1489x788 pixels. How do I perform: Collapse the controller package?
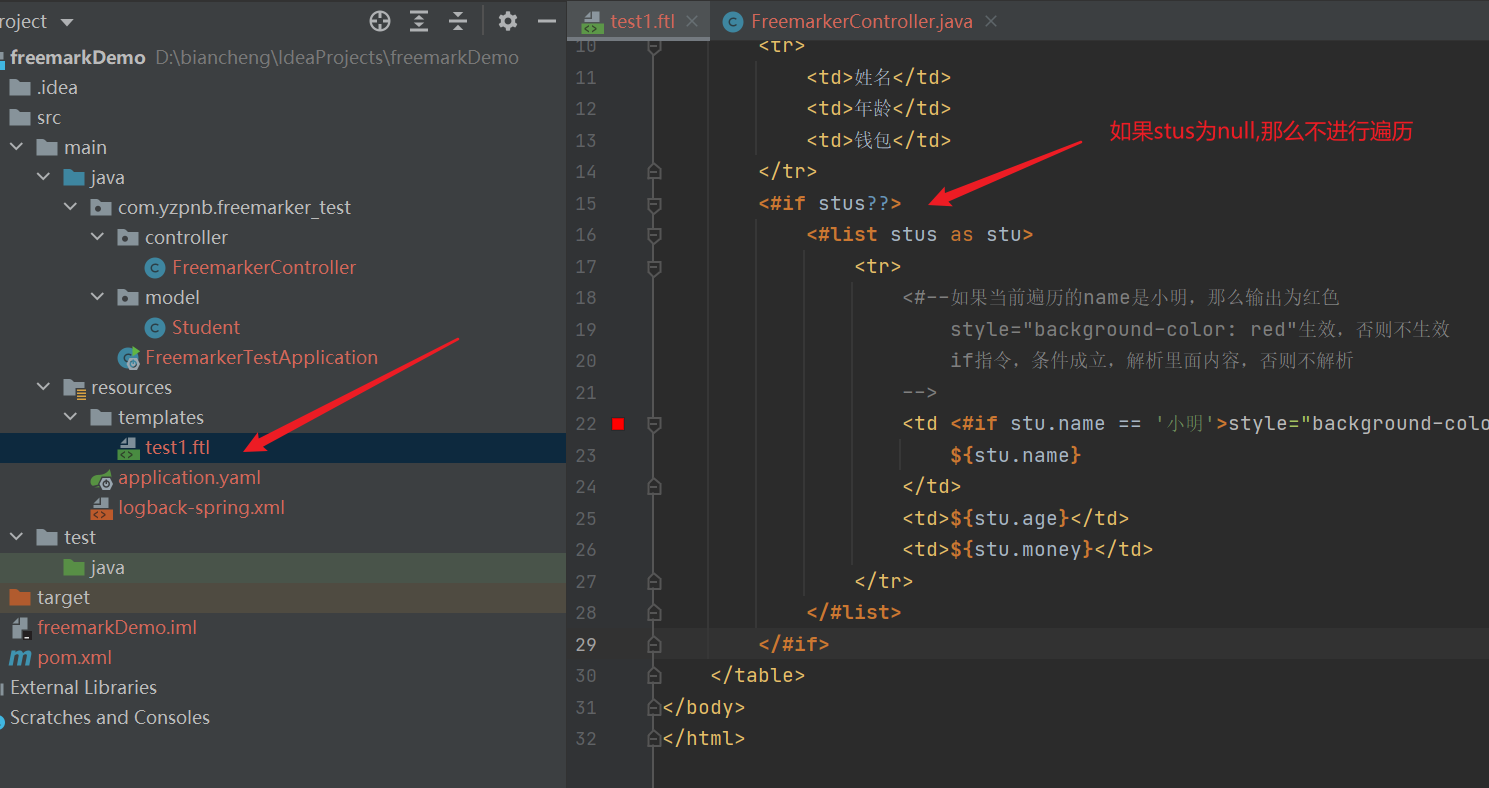pyautogui.click(x=97, y=237)
